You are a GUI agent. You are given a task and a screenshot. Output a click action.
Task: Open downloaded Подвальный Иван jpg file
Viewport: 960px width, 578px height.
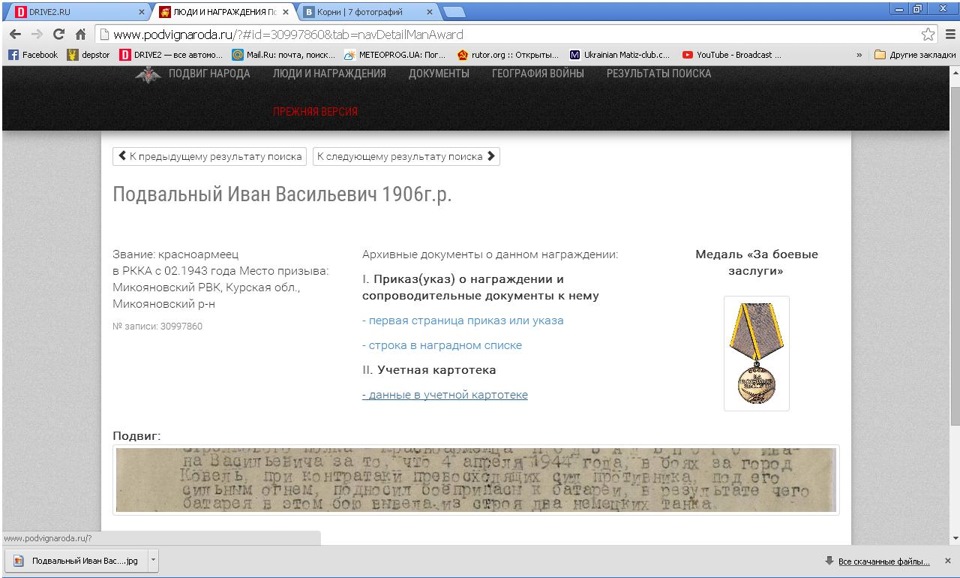click(x=77, y=561)
